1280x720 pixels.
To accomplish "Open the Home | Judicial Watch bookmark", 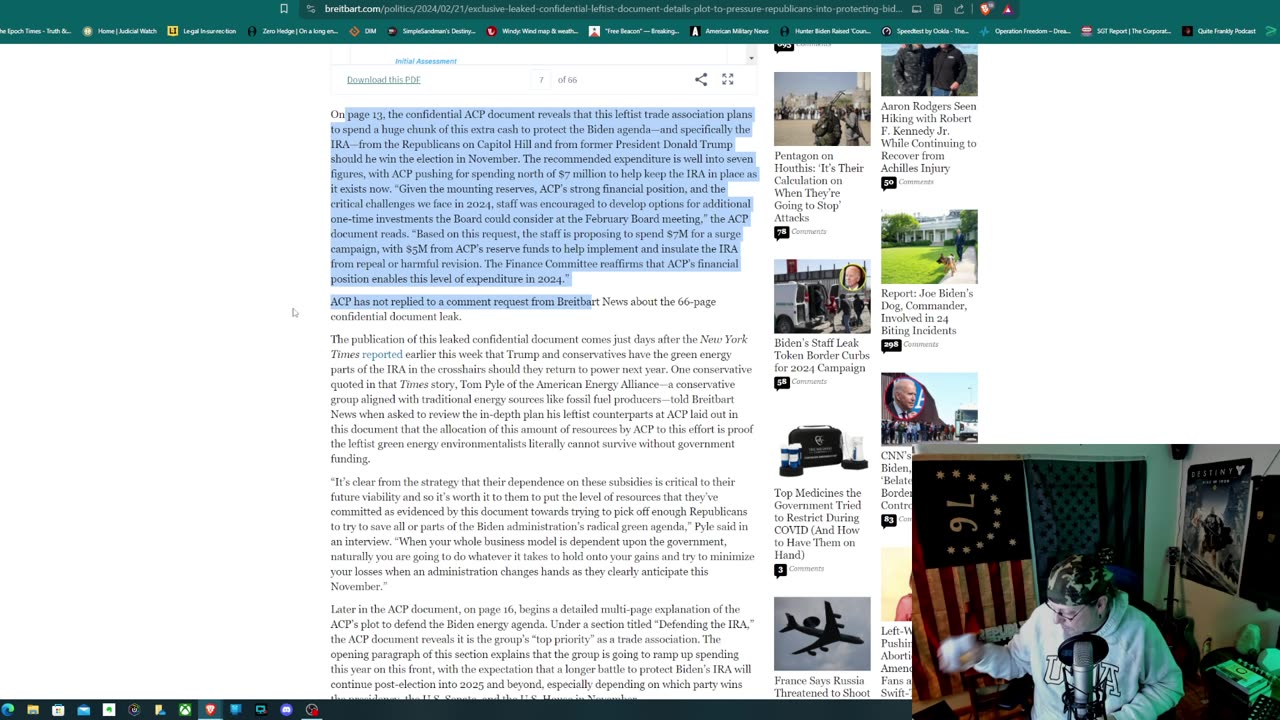I will tap(120, 31).
